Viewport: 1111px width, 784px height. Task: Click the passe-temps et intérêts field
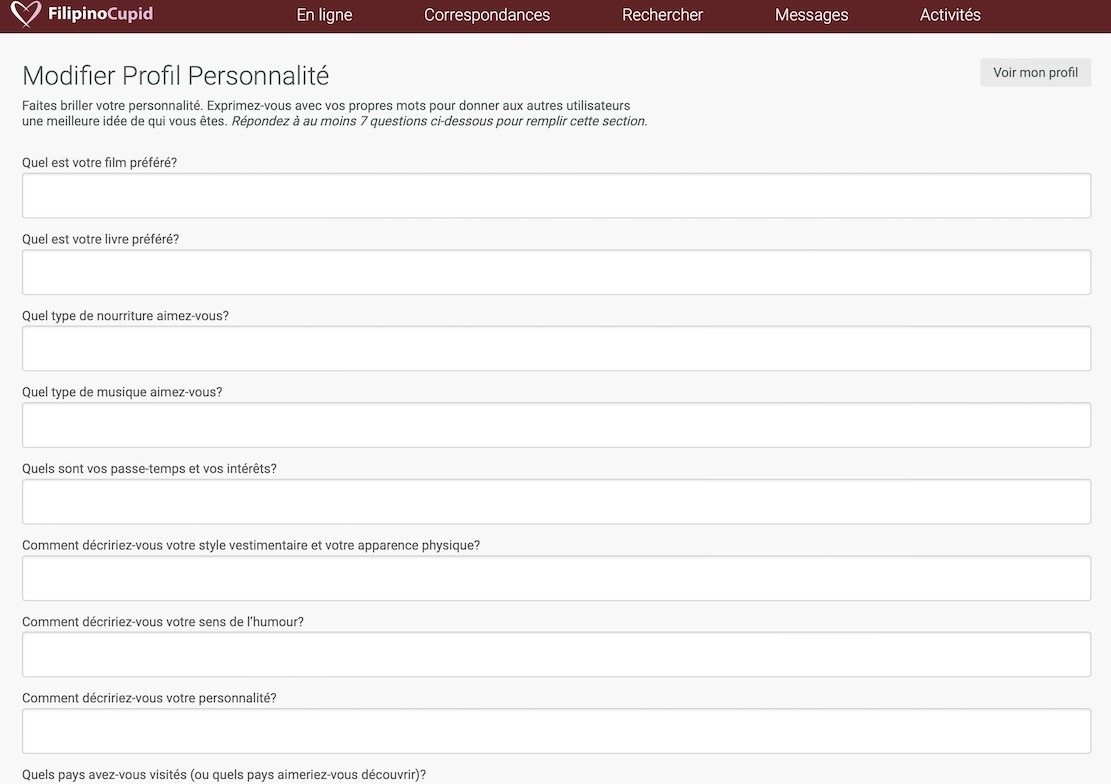click(x=556, y=502)
